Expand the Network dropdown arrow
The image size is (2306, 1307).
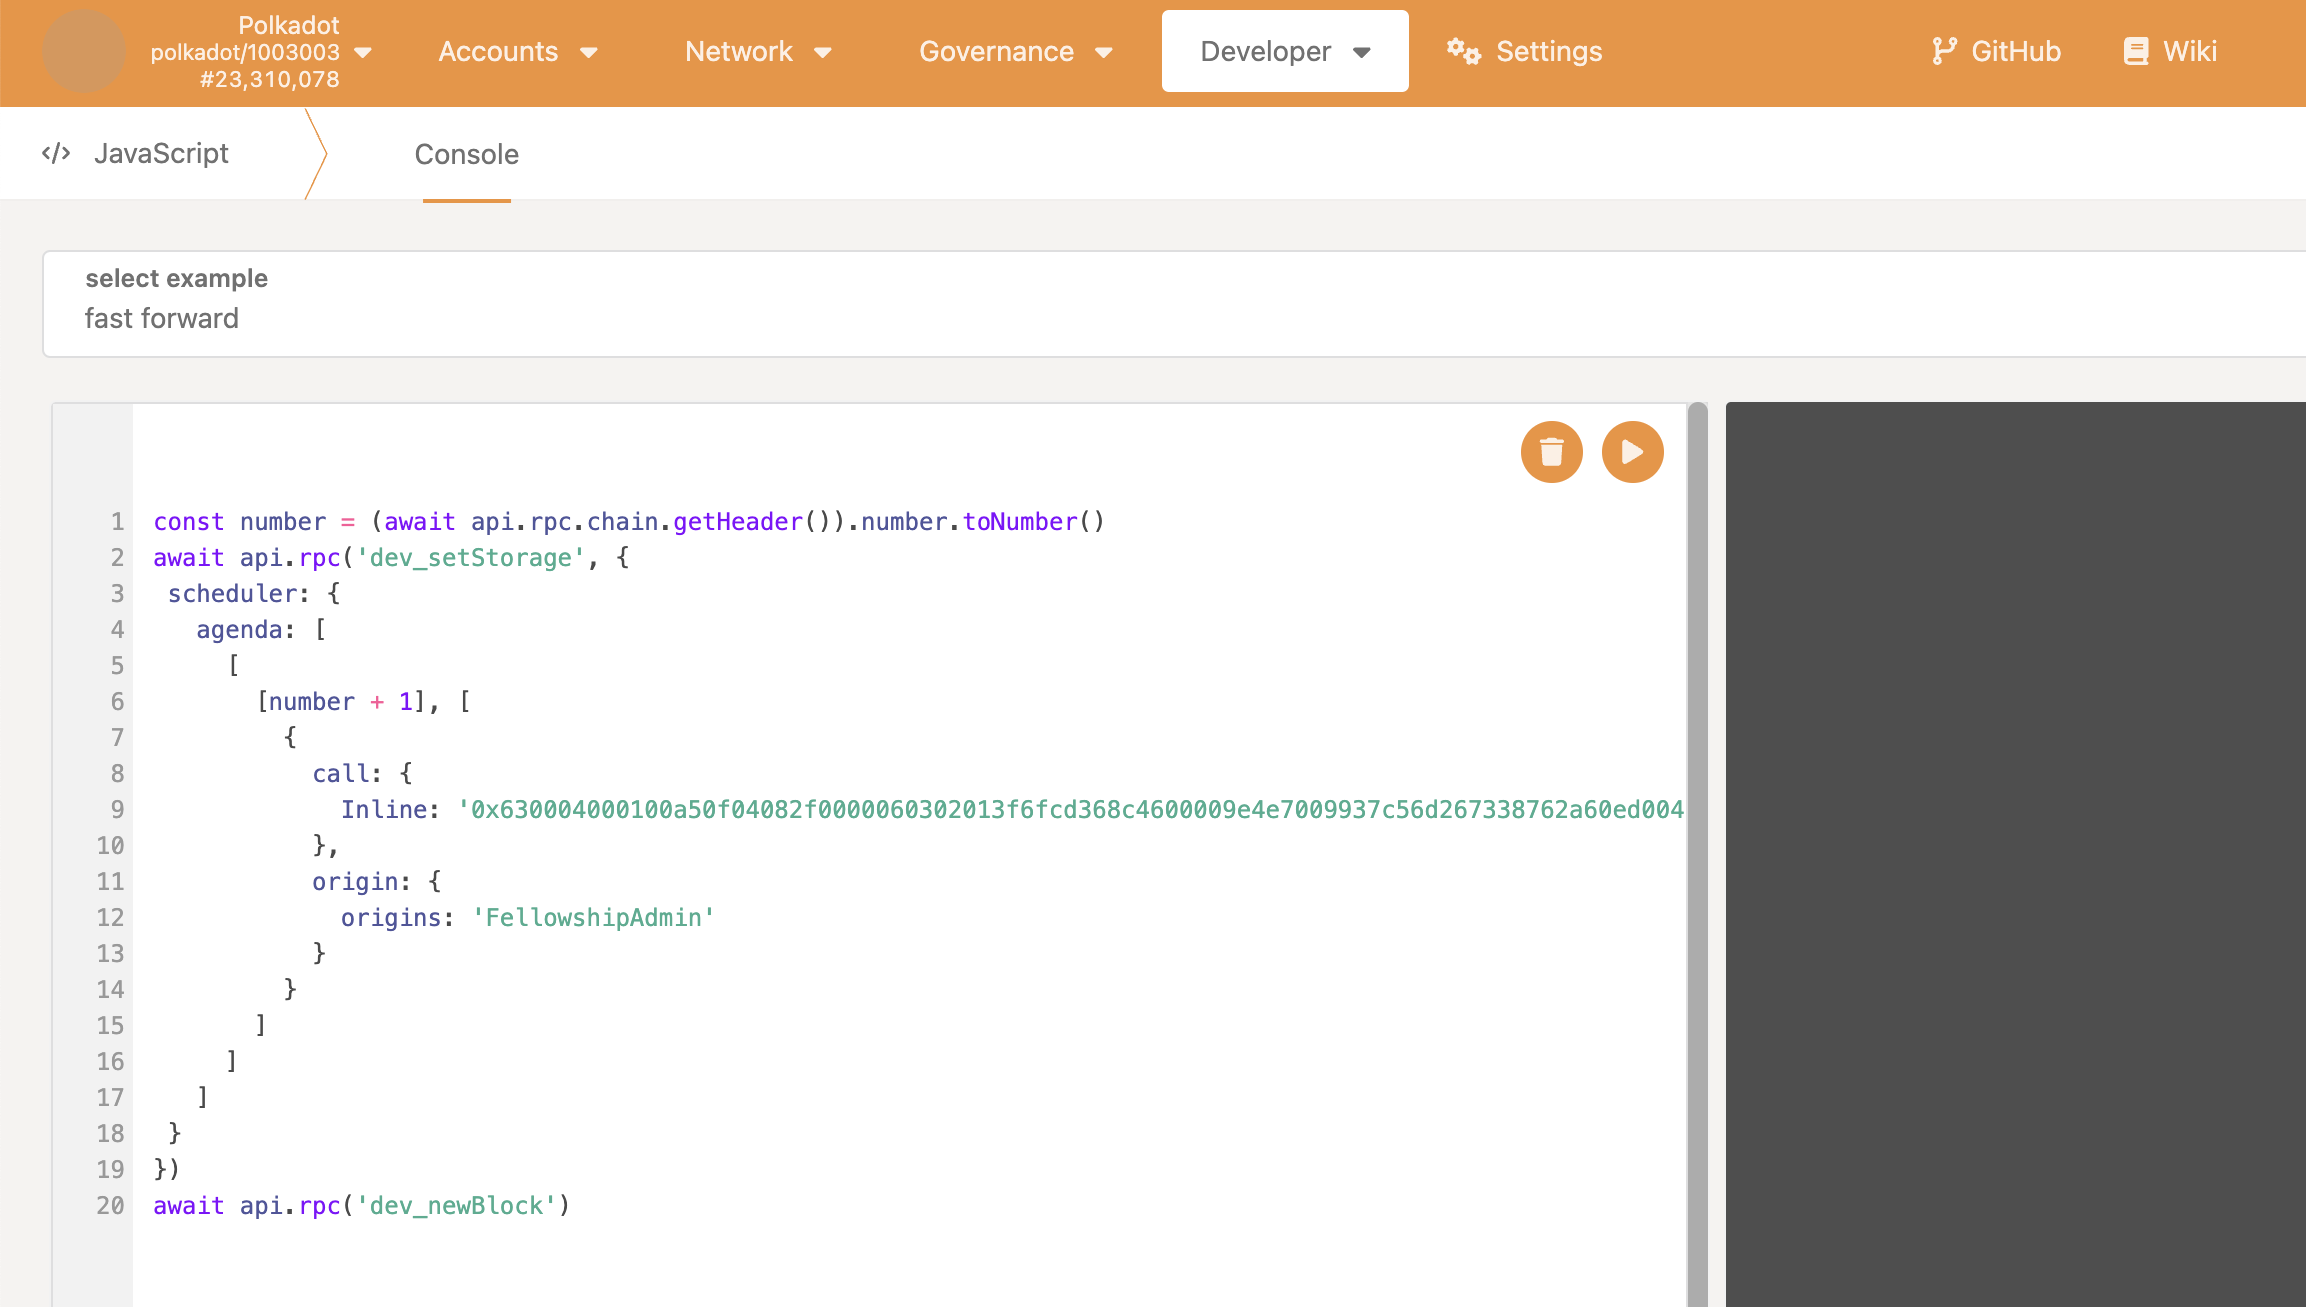[x=823, y=52]
